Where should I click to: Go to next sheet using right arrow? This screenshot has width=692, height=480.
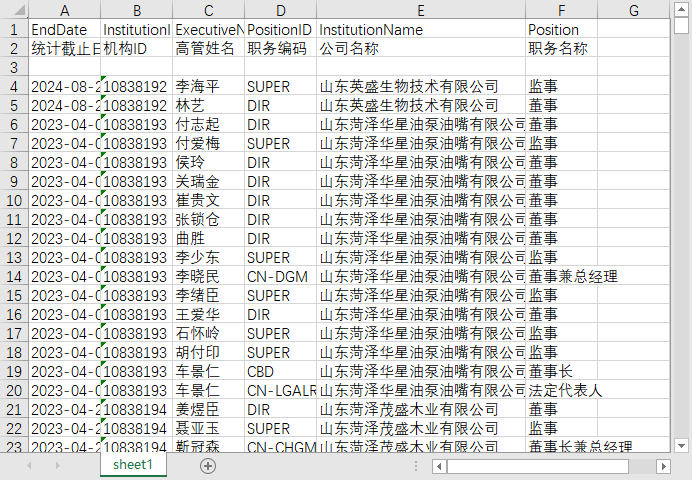pyautogui.click(x=57, y=465)
